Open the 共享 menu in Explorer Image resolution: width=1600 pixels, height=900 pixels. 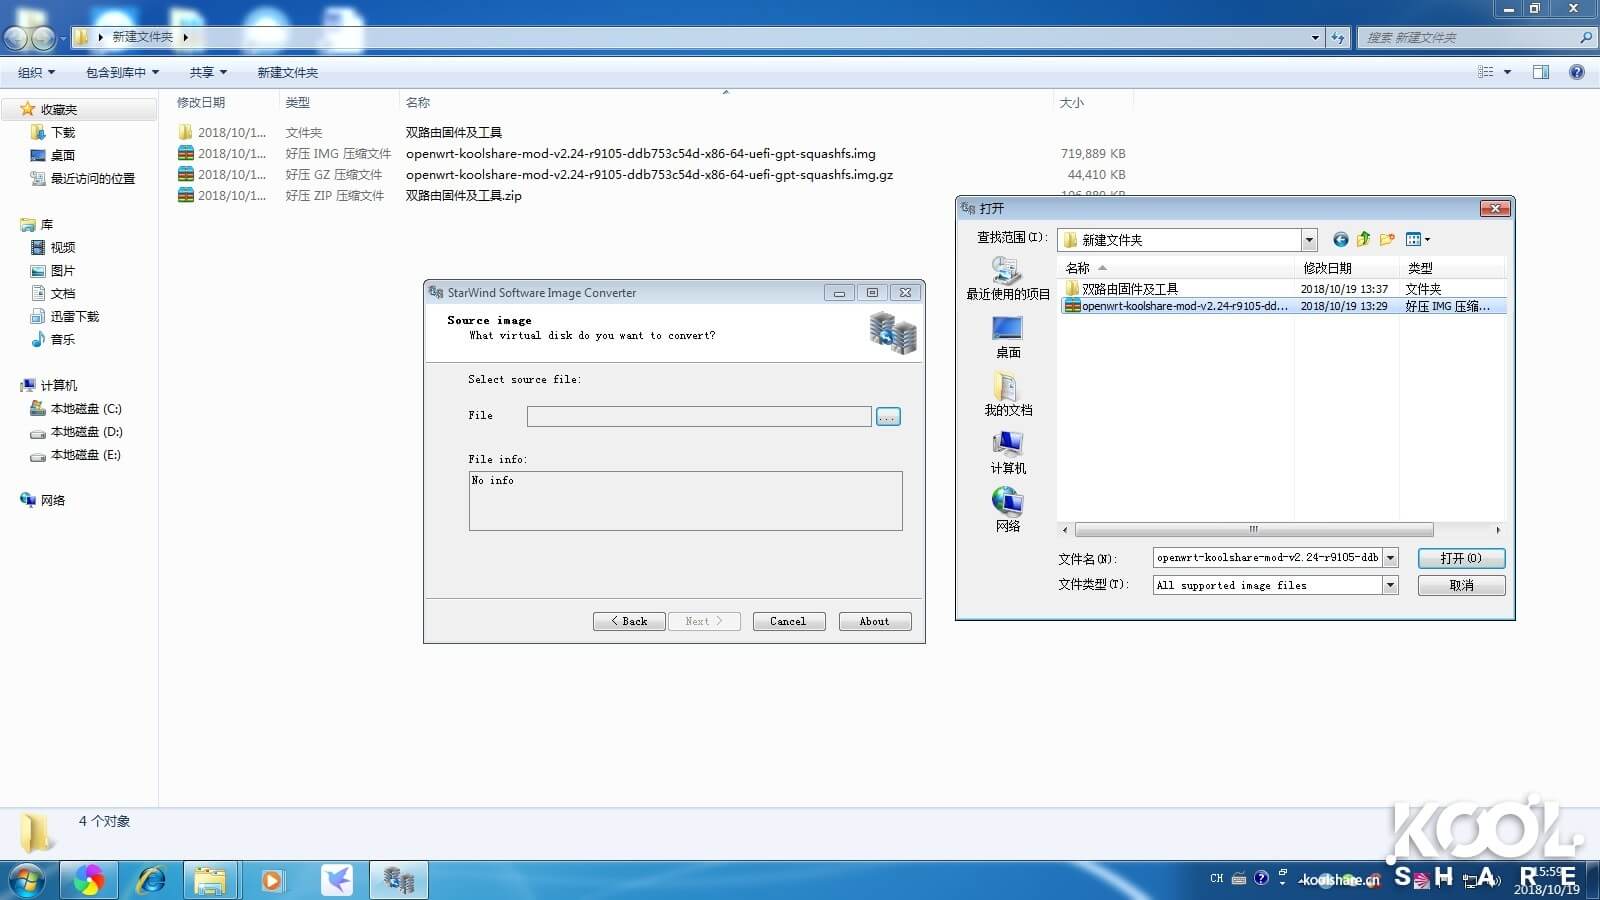click(205, 72)
